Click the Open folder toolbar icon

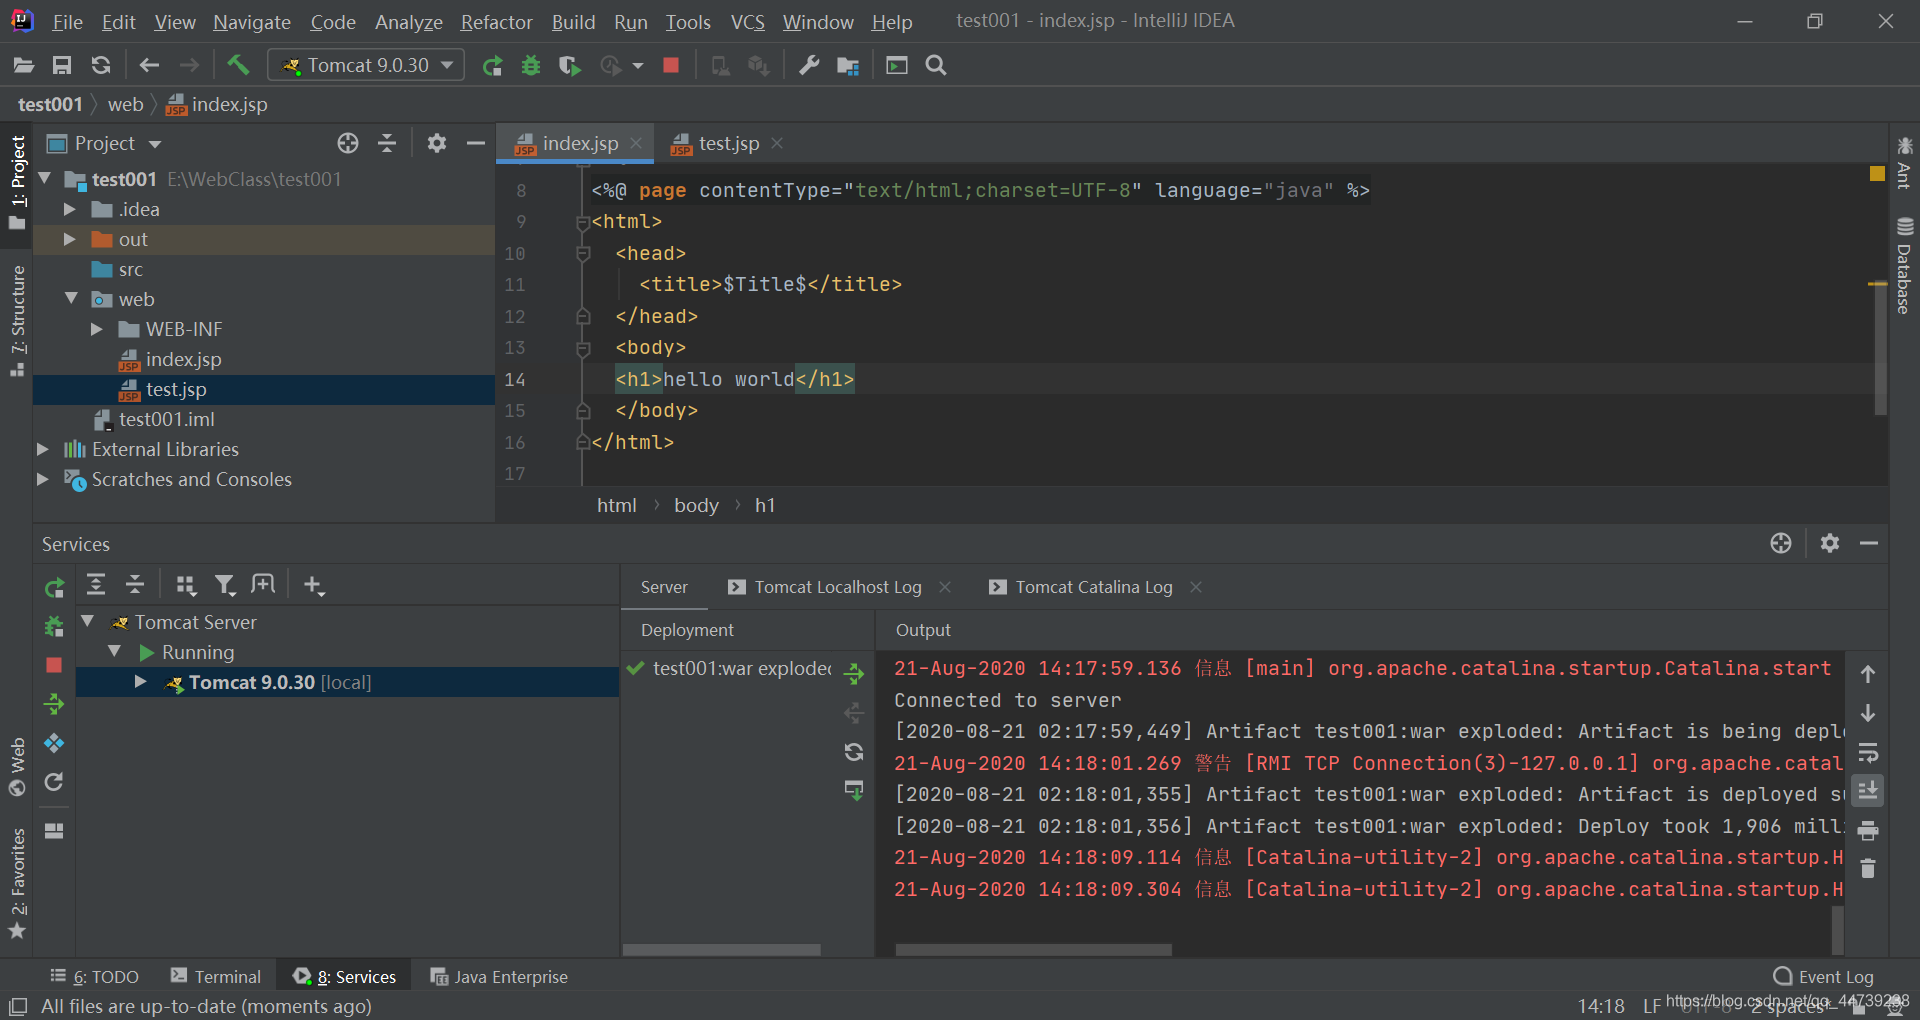pyautogui.click(x=24, y=66)
